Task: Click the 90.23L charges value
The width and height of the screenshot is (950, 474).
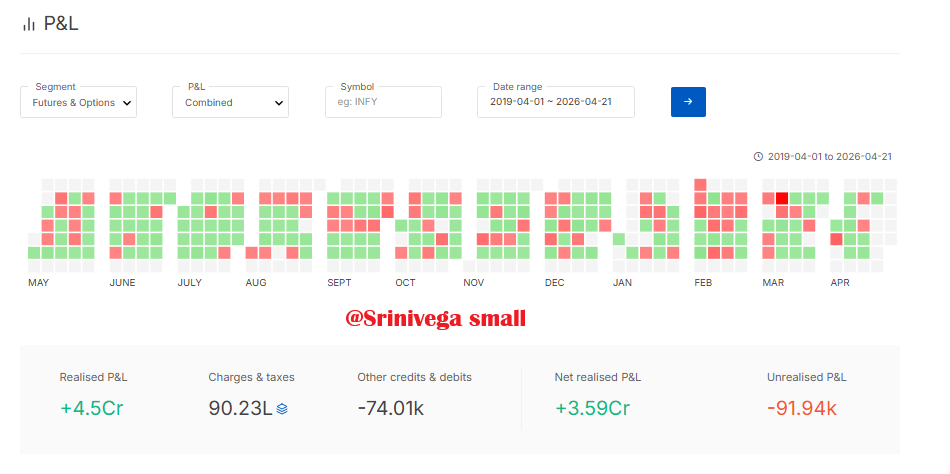Action: 241,409
